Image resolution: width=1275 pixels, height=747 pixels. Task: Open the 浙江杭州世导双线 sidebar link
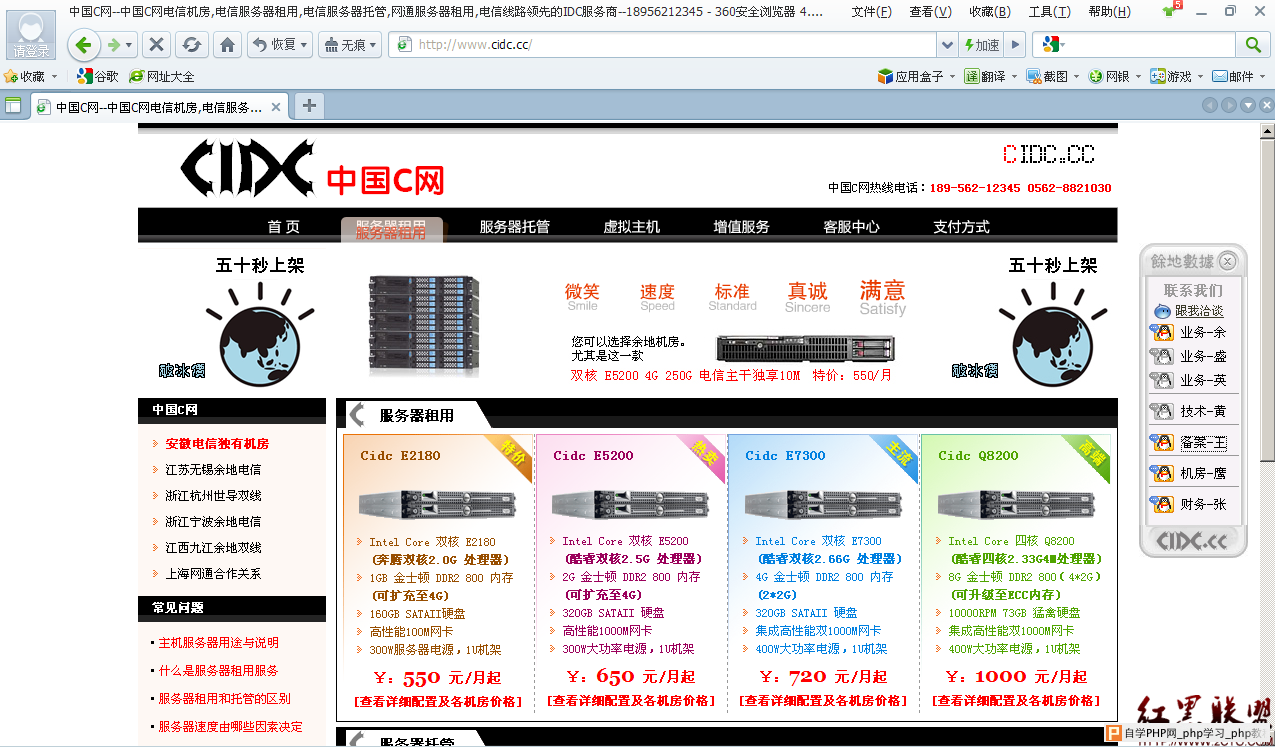coord(213,496)
